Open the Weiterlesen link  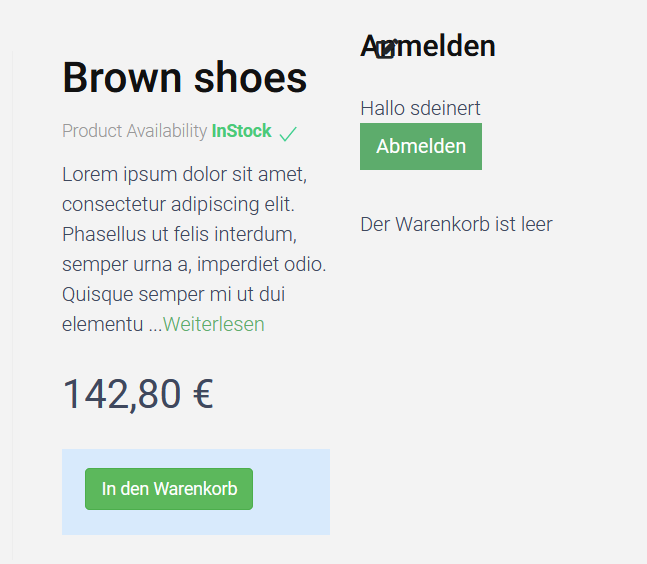tap(214, 325)
